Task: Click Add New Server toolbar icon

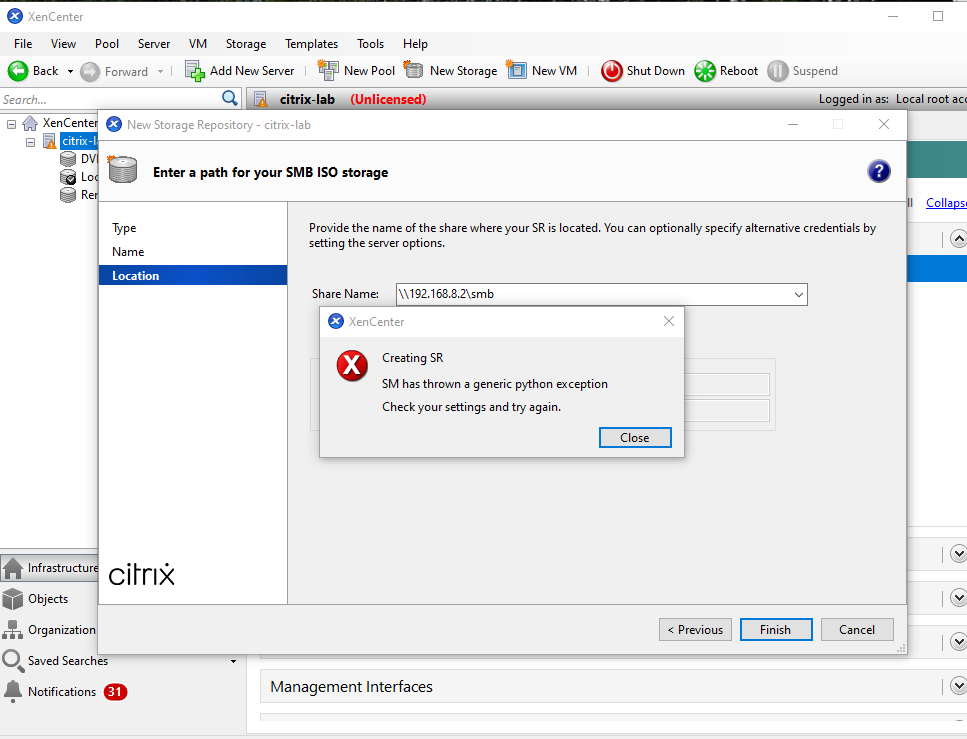Action: click(195, 71)
